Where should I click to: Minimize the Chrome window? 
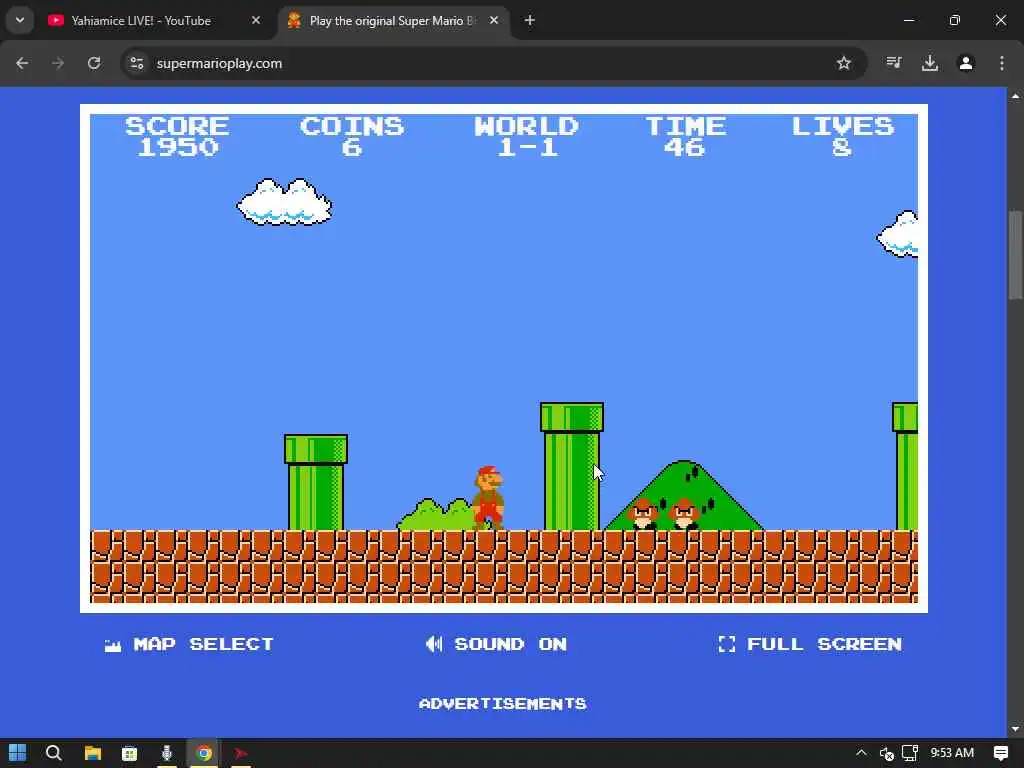point(908,20)
